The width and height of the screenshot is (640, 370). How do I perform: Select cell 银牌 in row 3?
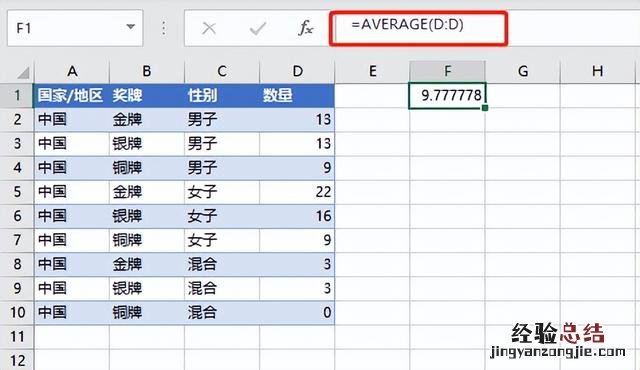point(147,144)
